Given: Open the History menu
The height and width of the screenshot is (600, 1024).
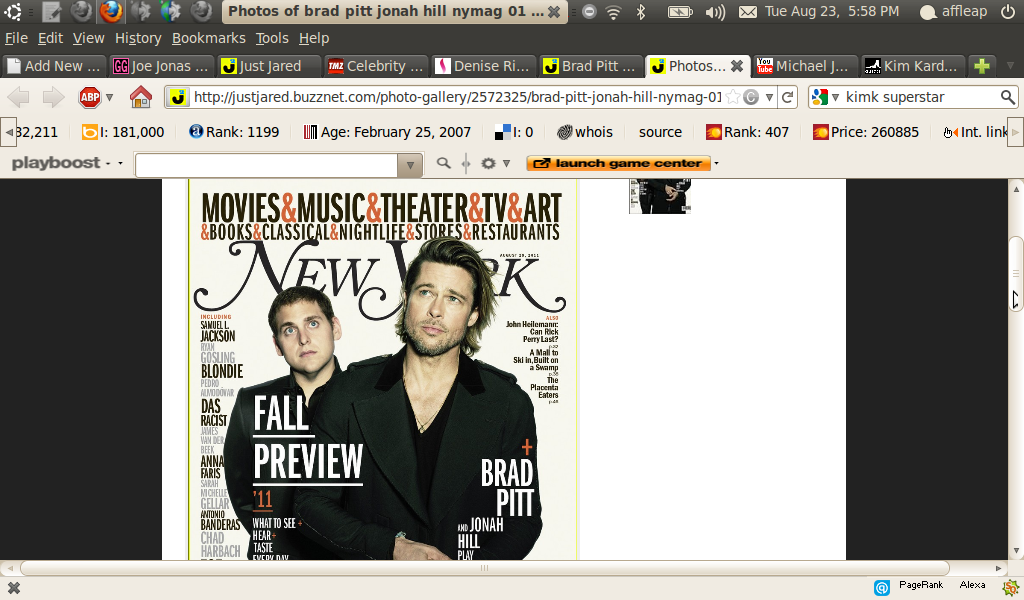Looking at the screenshot, I should point(138,39).
